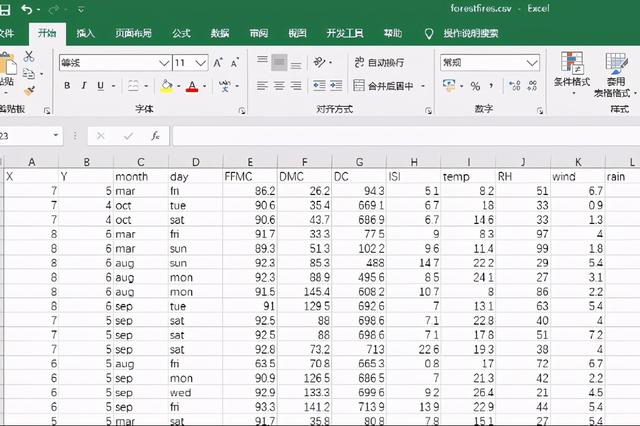The width and height of the screenshot is (640, 426).
Task: Click the Decrease Decimal icon
Action: [532, 86]
